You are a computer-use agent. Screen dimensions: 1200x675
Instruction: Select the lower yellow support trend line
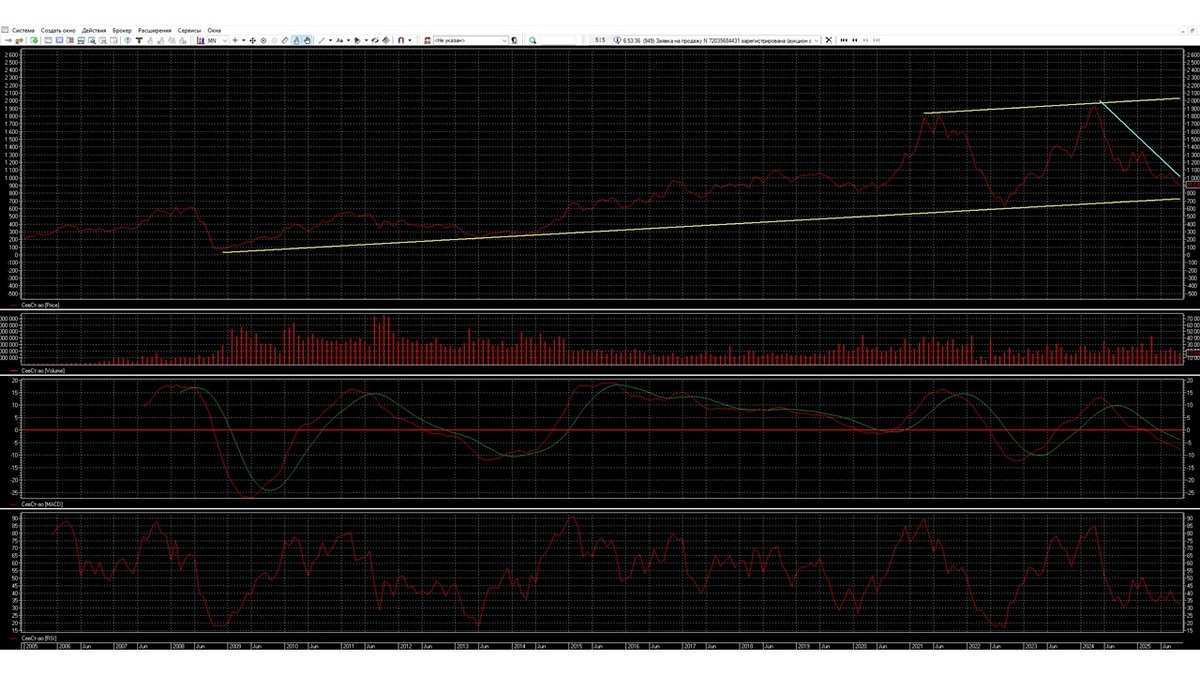[x=700, y=226]
